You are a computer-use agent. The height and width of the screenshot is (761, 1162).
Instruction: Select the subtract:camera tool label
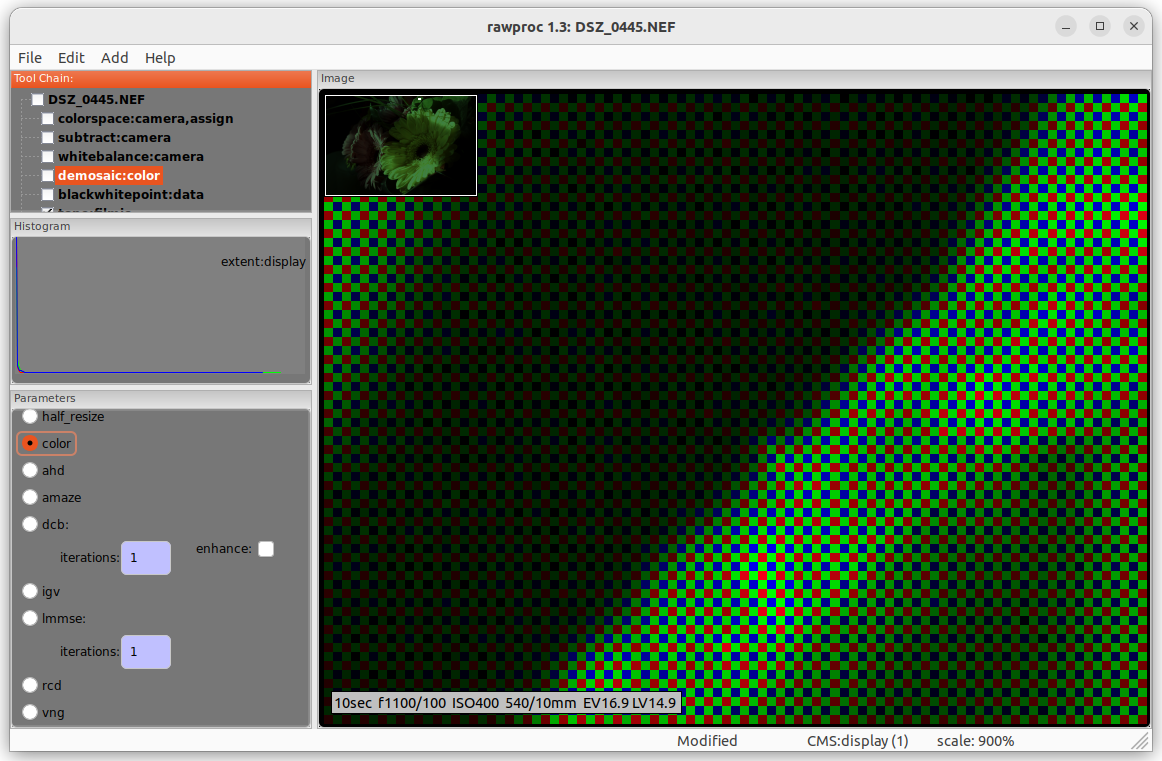coord(114,138)
